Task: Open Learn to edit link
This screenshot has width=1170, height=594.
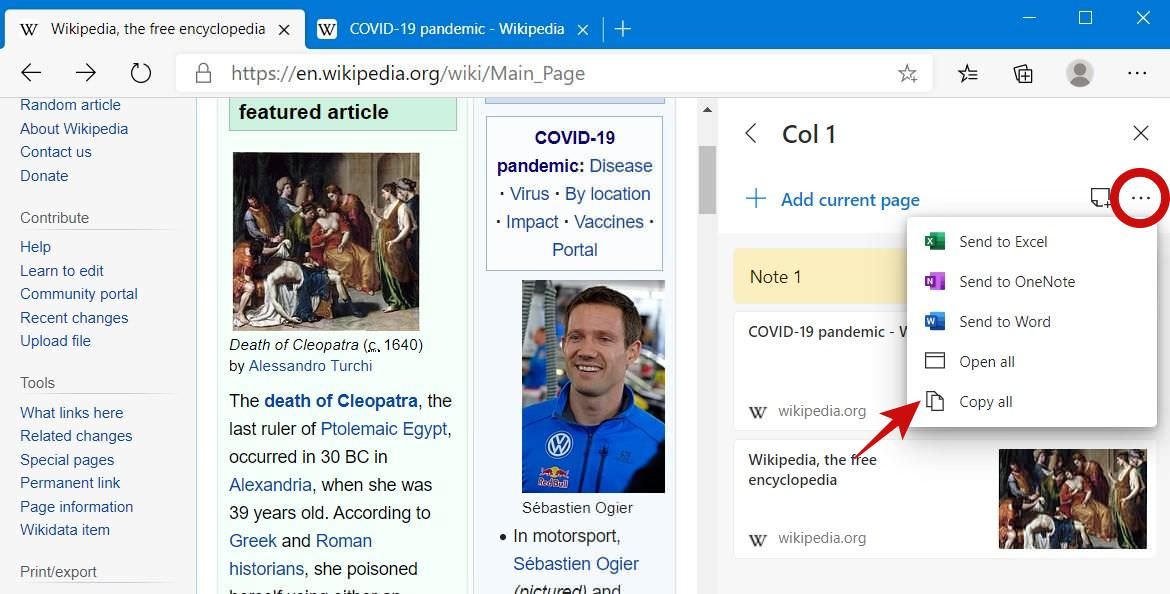Action: 62,270
